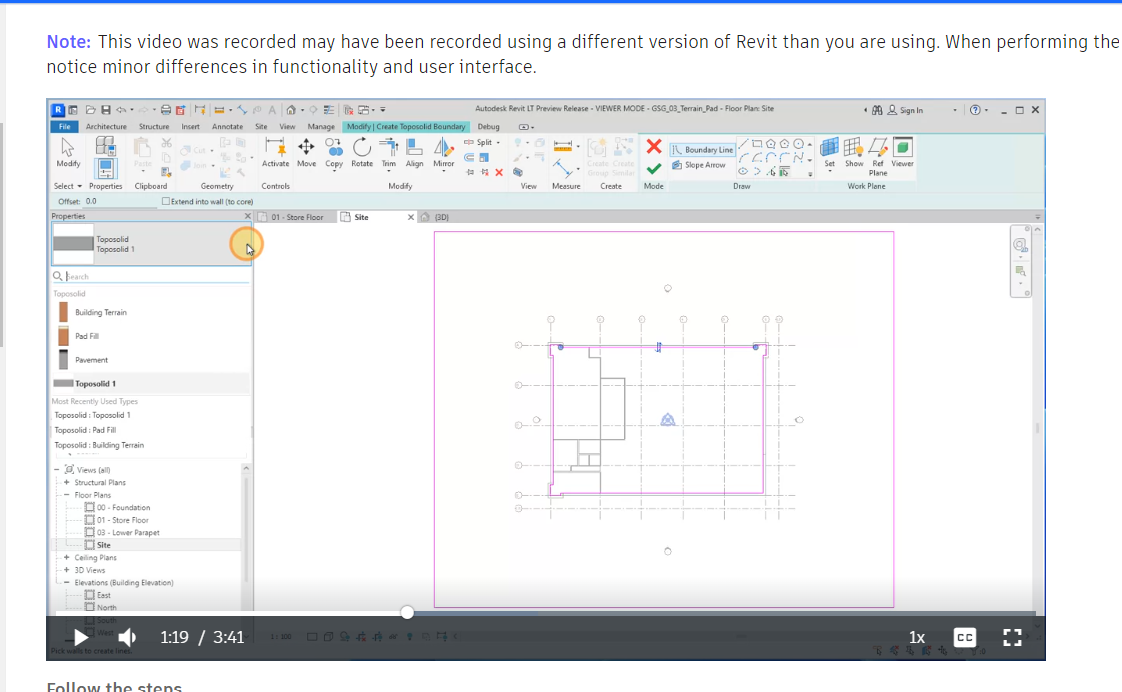
Task: Collapse the Floor Plans tree node
Action: tap(66, 495)
